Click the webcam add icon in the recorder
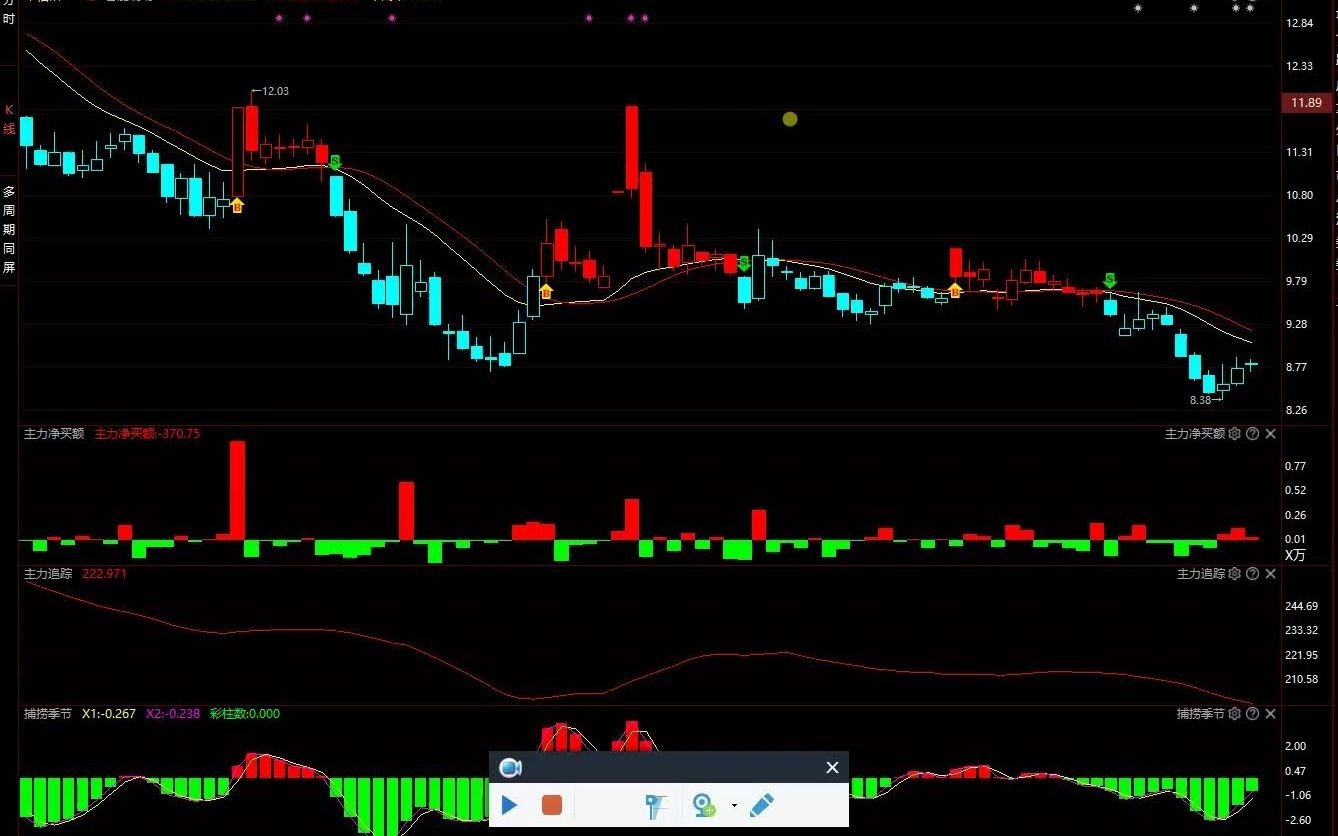 704,805
